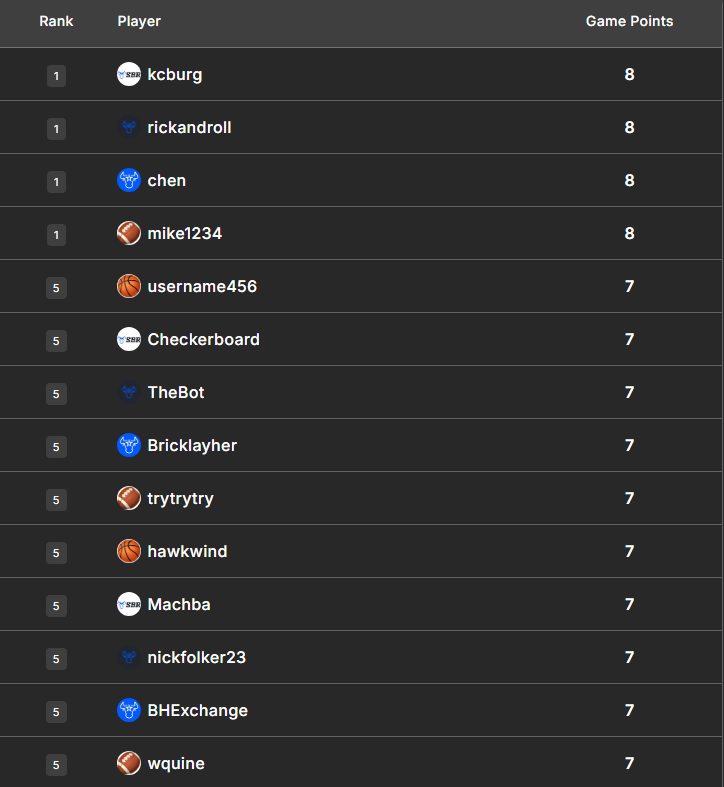The width and height of the screenshot is (724, 787).
Task: Click Checkerboard's SBR avatar icon
Action: tap(129, 339)
